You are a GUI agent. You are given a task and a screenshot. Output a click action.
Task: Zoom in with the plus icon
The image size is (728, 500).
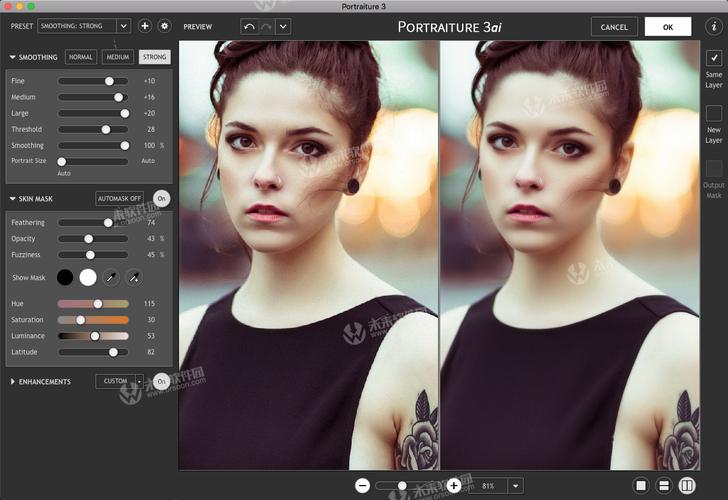454,486
